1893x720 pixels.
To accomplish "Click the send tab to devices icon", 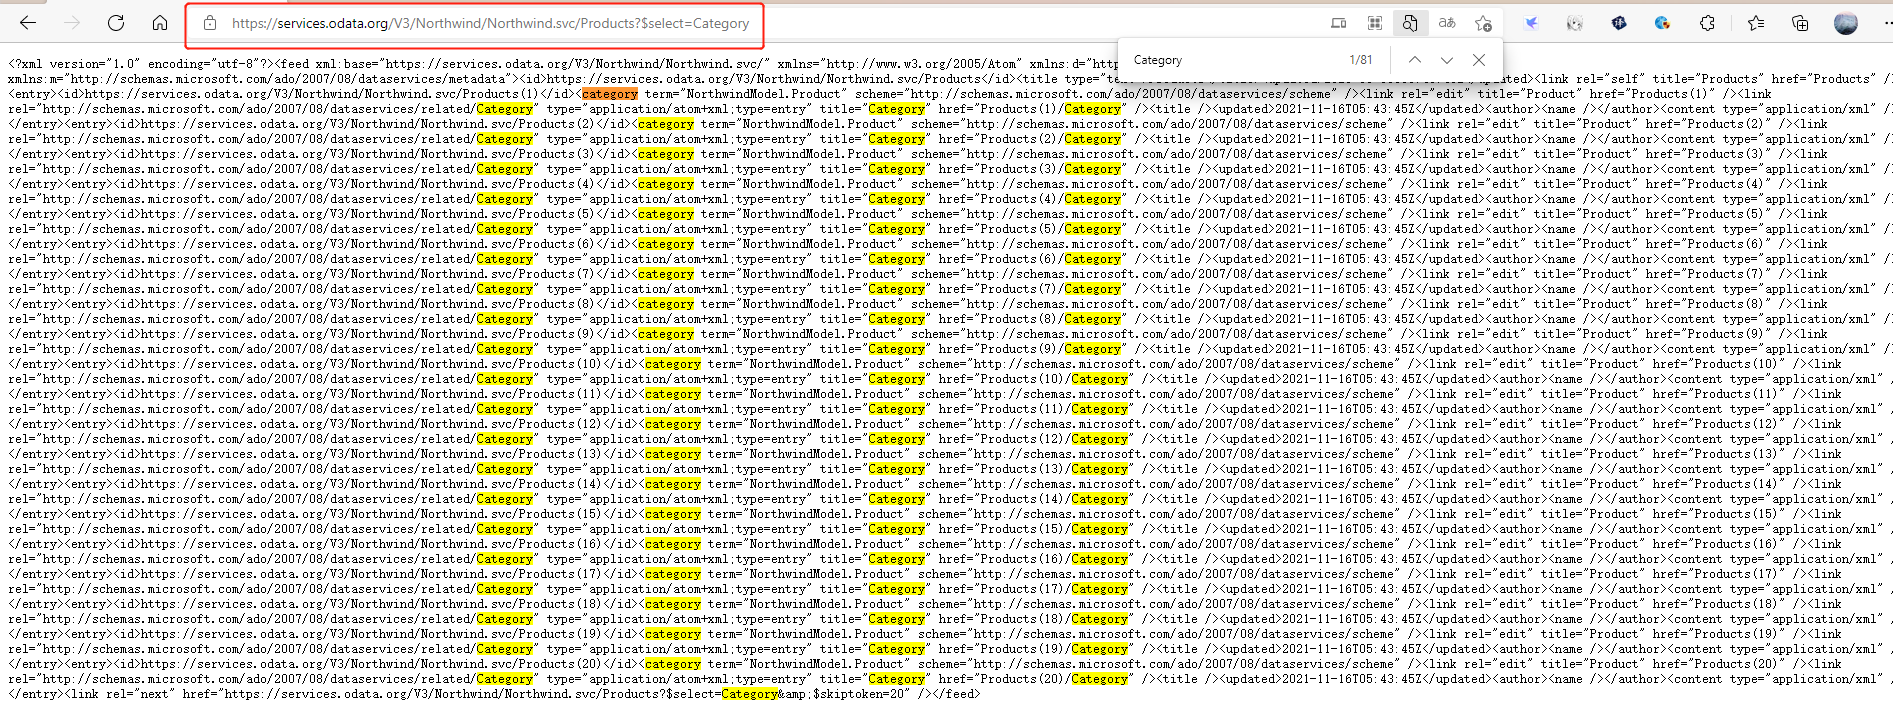I will pyautogui.click(x=1339, y=23).
